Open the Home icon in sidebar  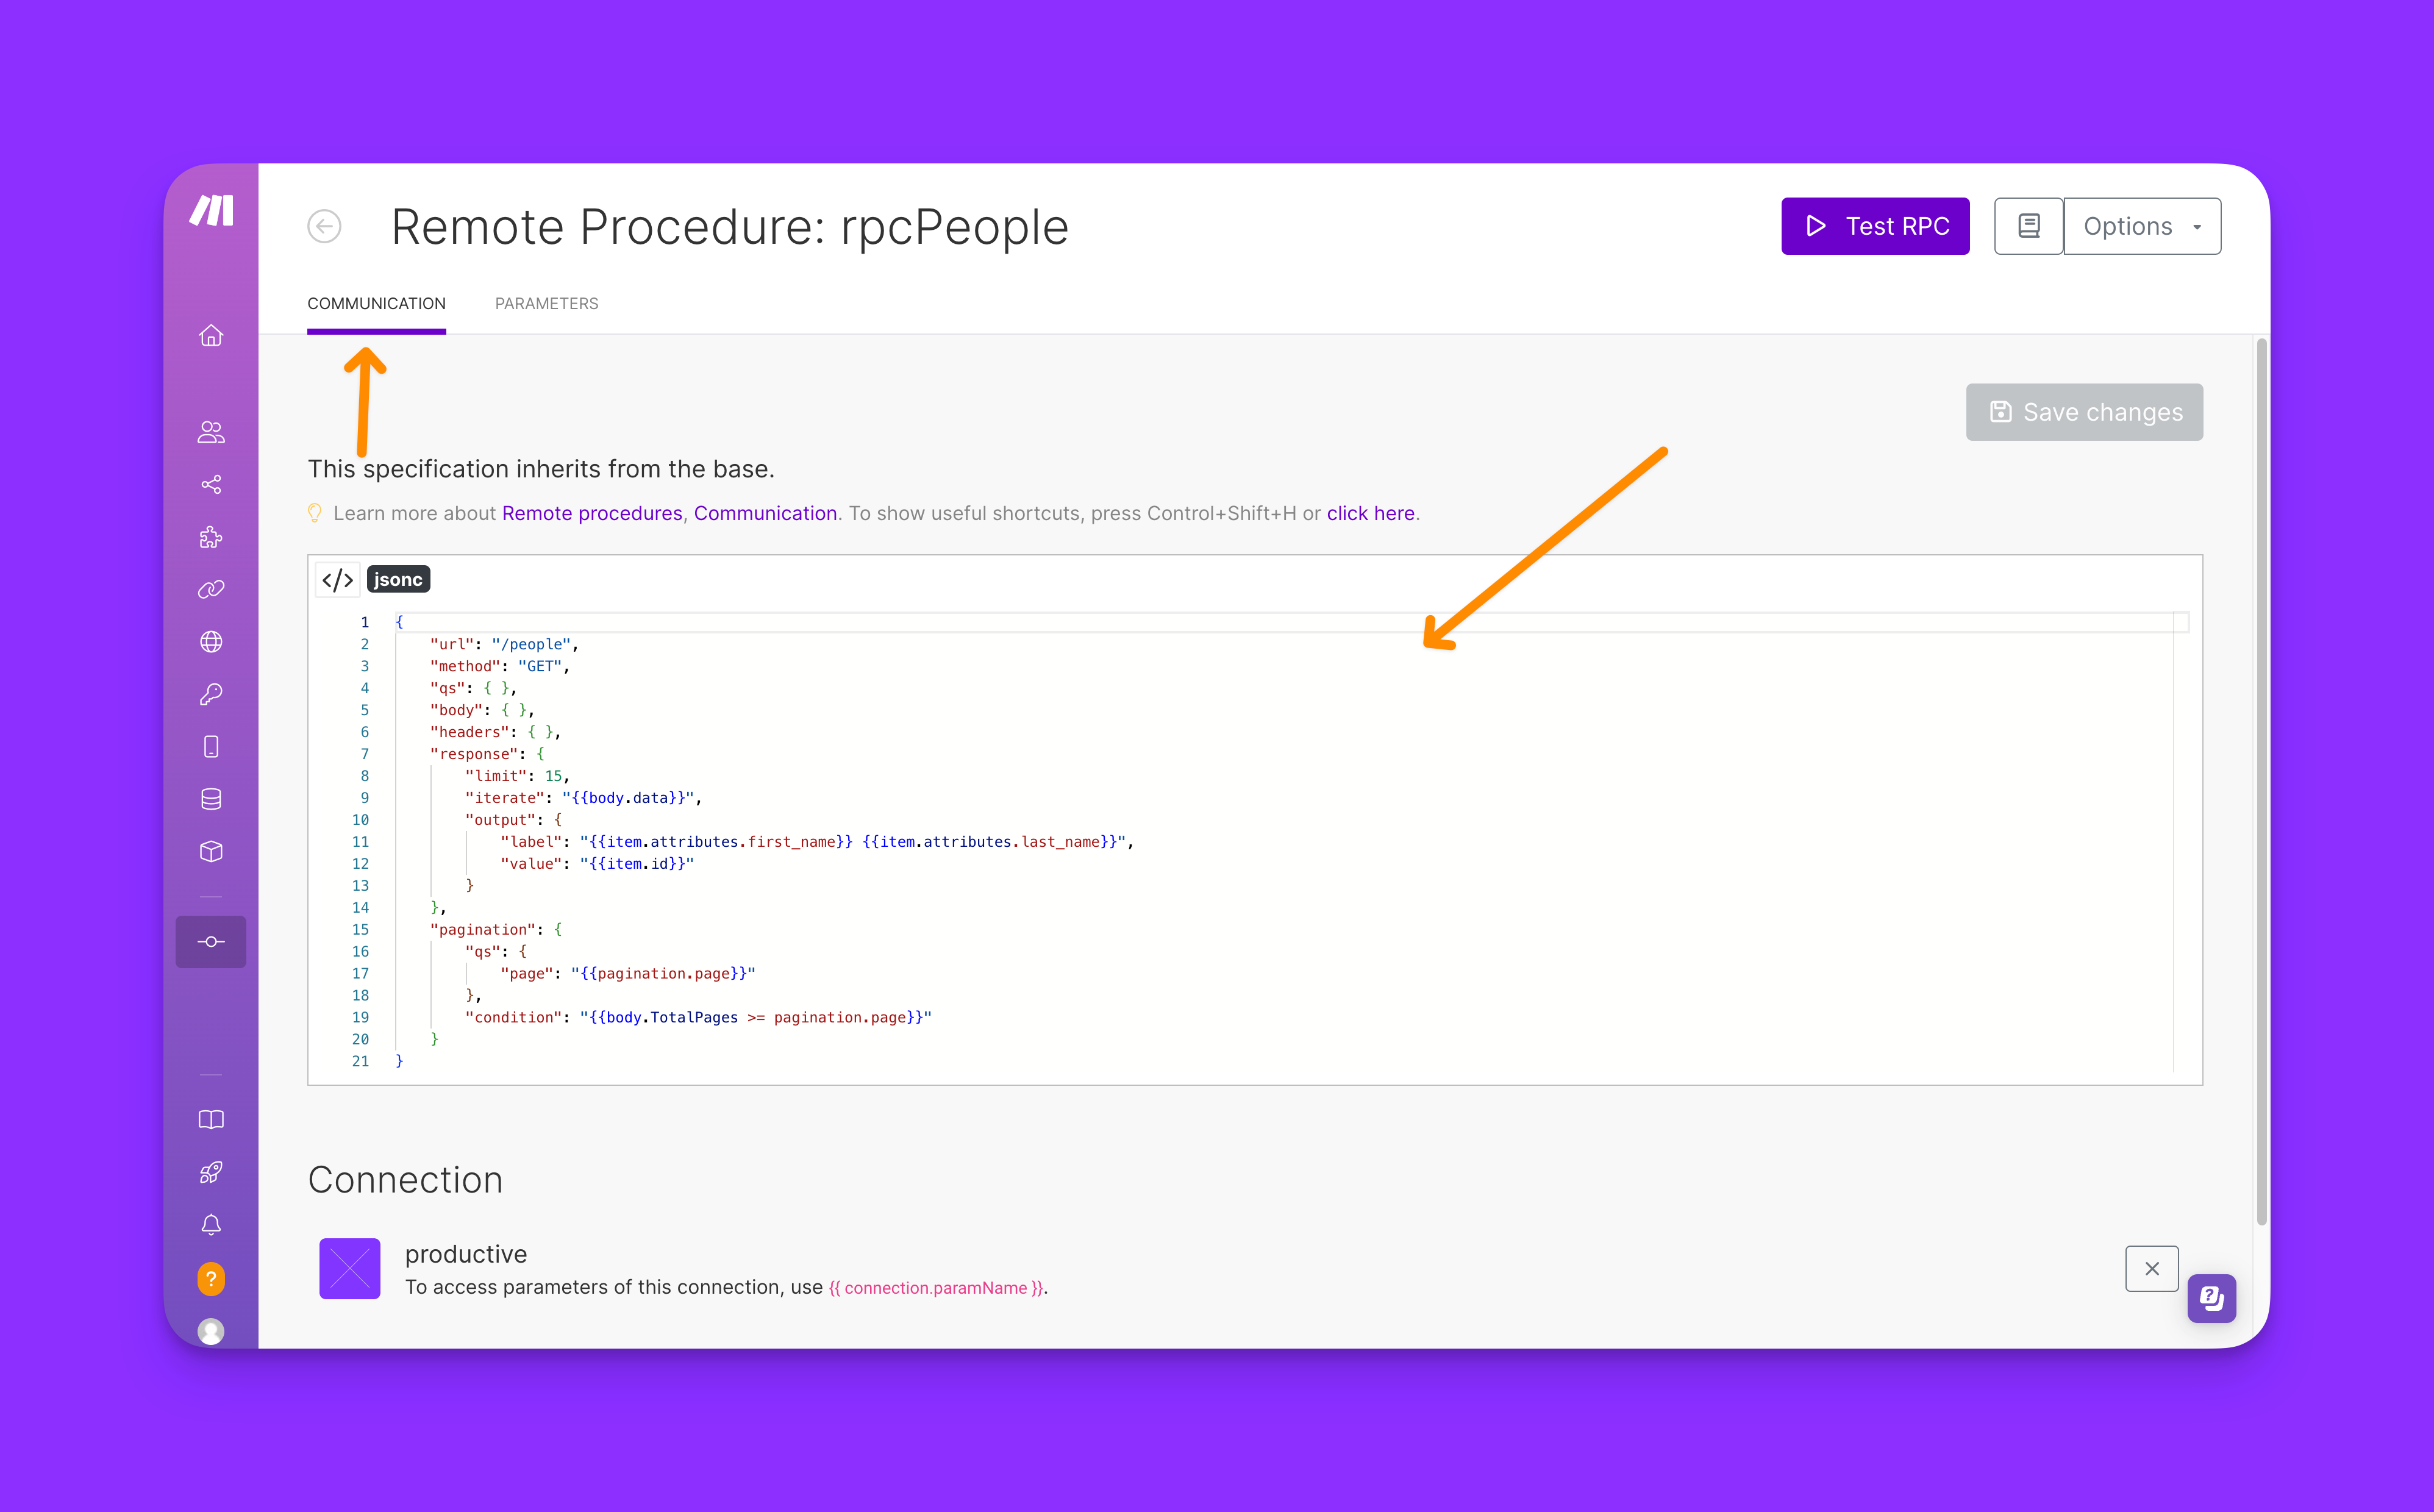pos(211,336)
